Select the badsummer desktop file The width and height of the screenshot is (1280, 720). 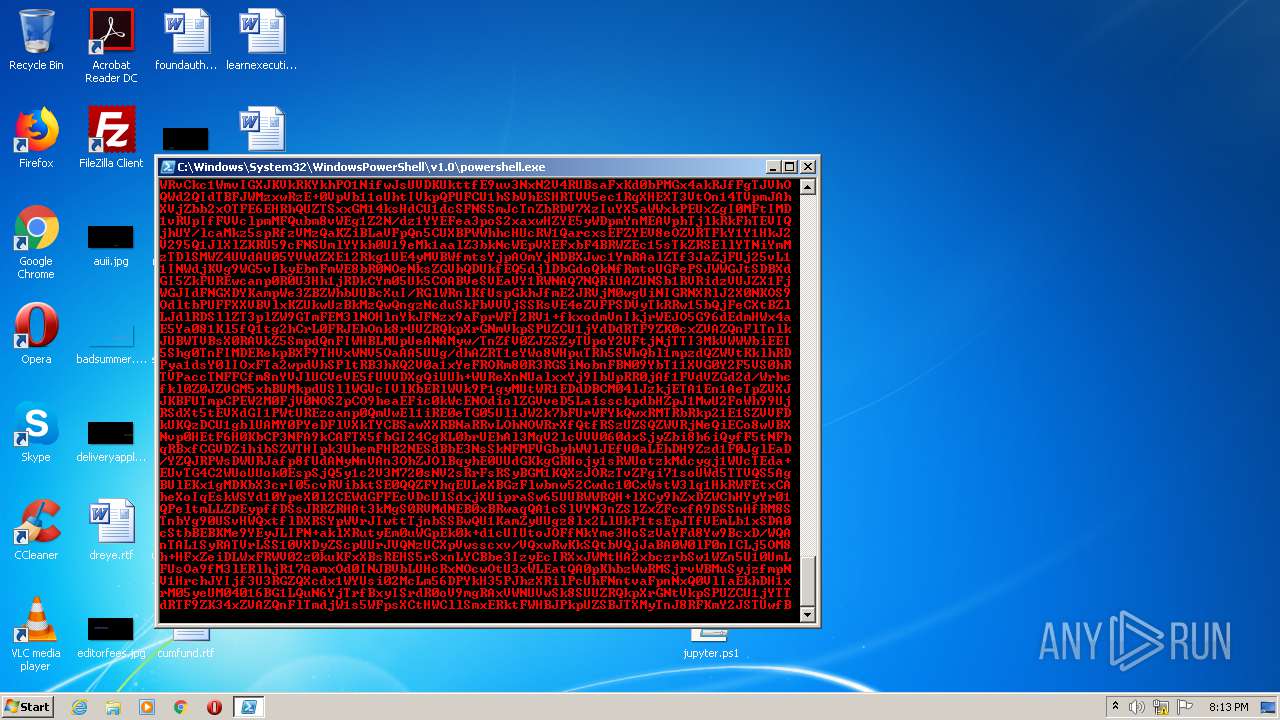(x=111, y=343)
